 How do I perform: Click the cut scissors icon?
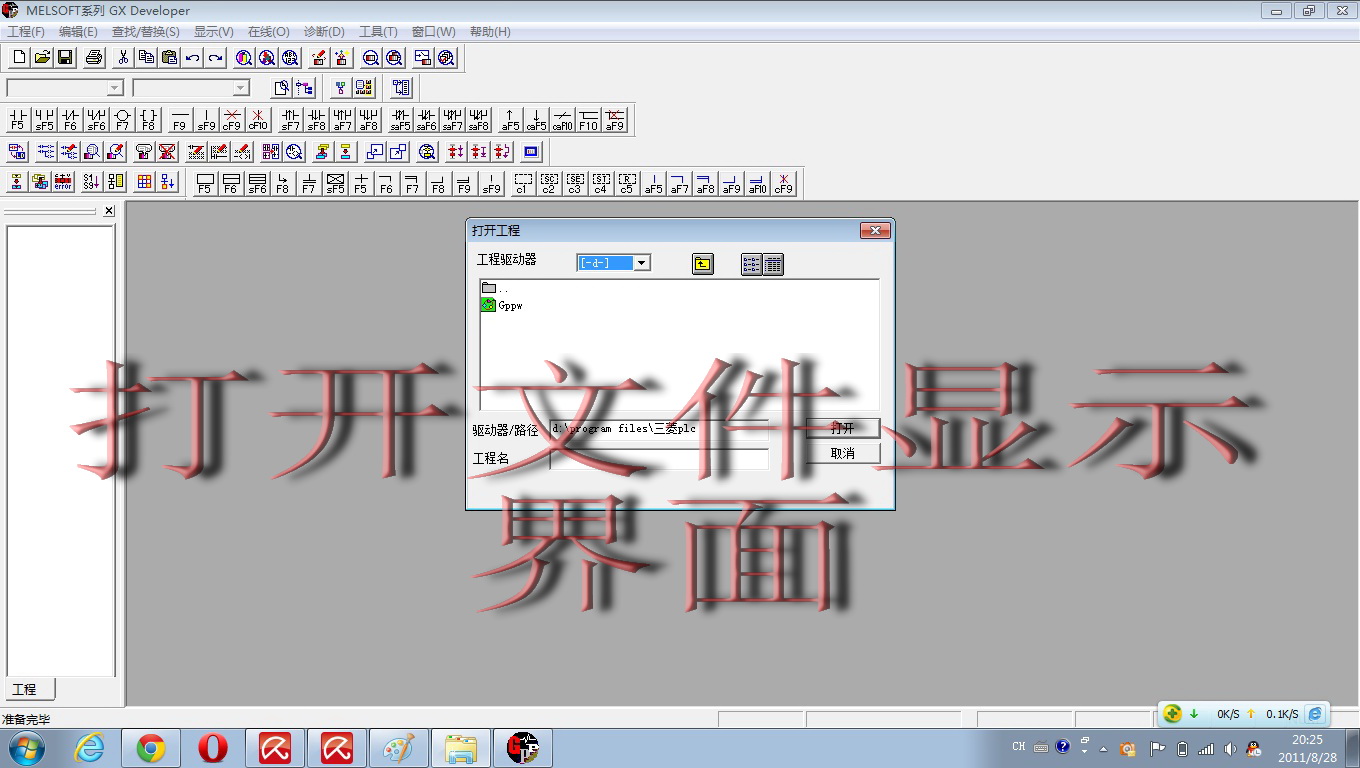click(123, 58)
